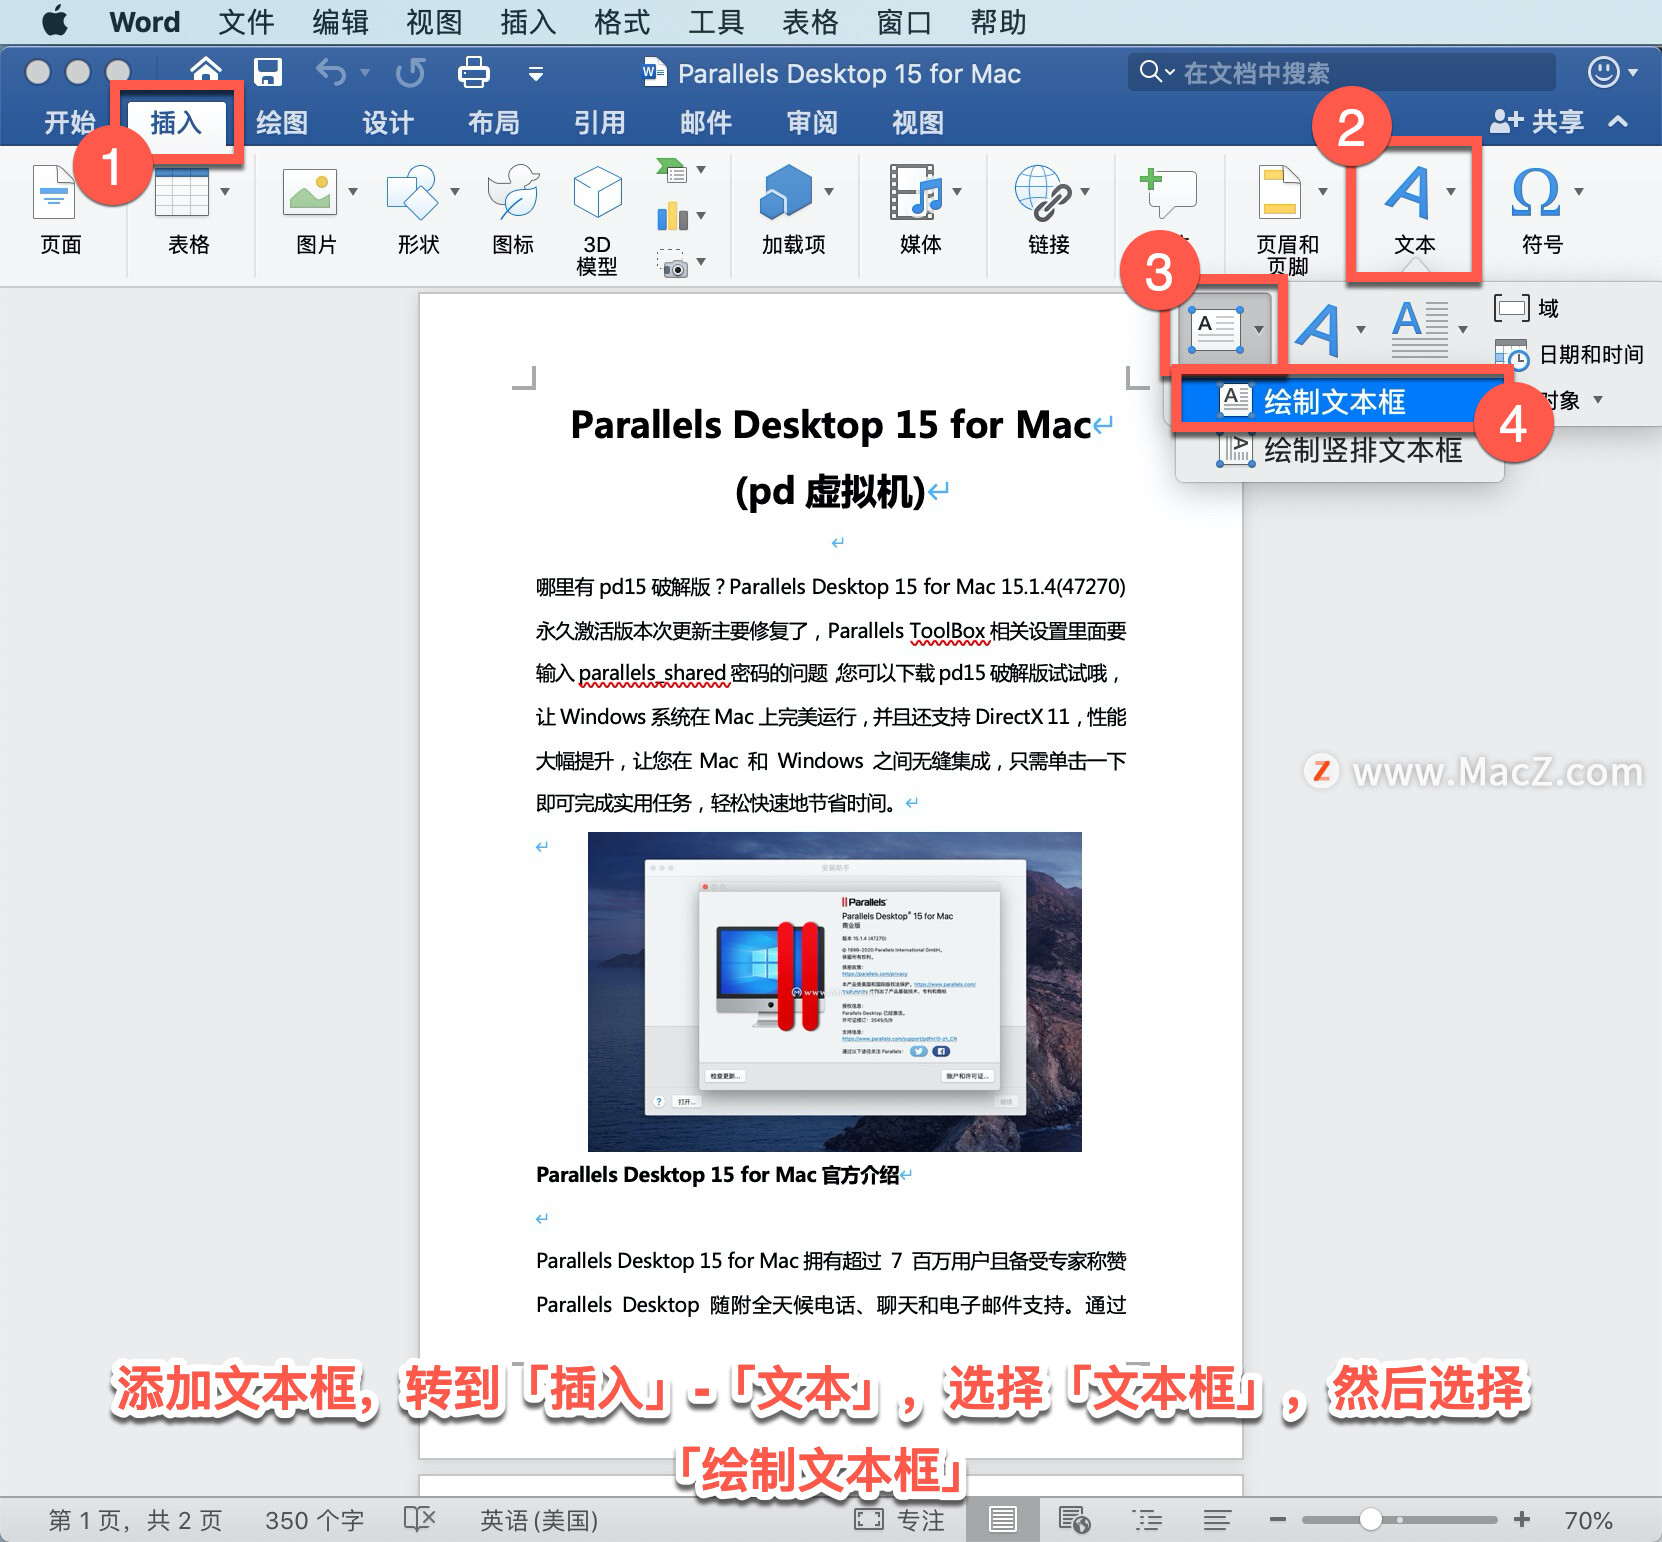Click the 文本 text group button
This screenshot has width=1662, height=1542.
tap(1414, 209)
